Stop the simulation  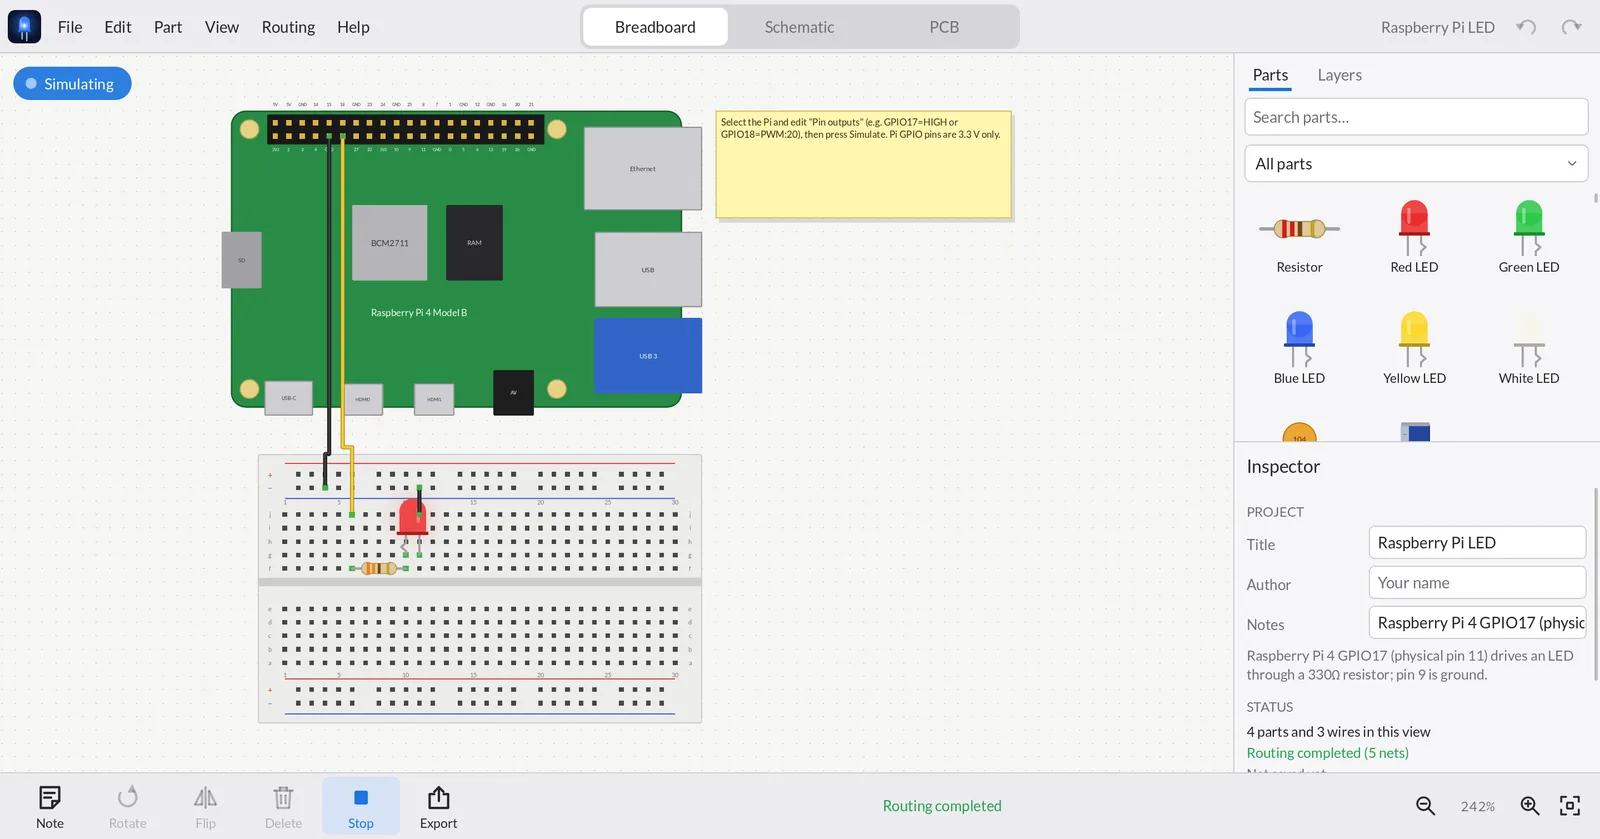point(361,807)
